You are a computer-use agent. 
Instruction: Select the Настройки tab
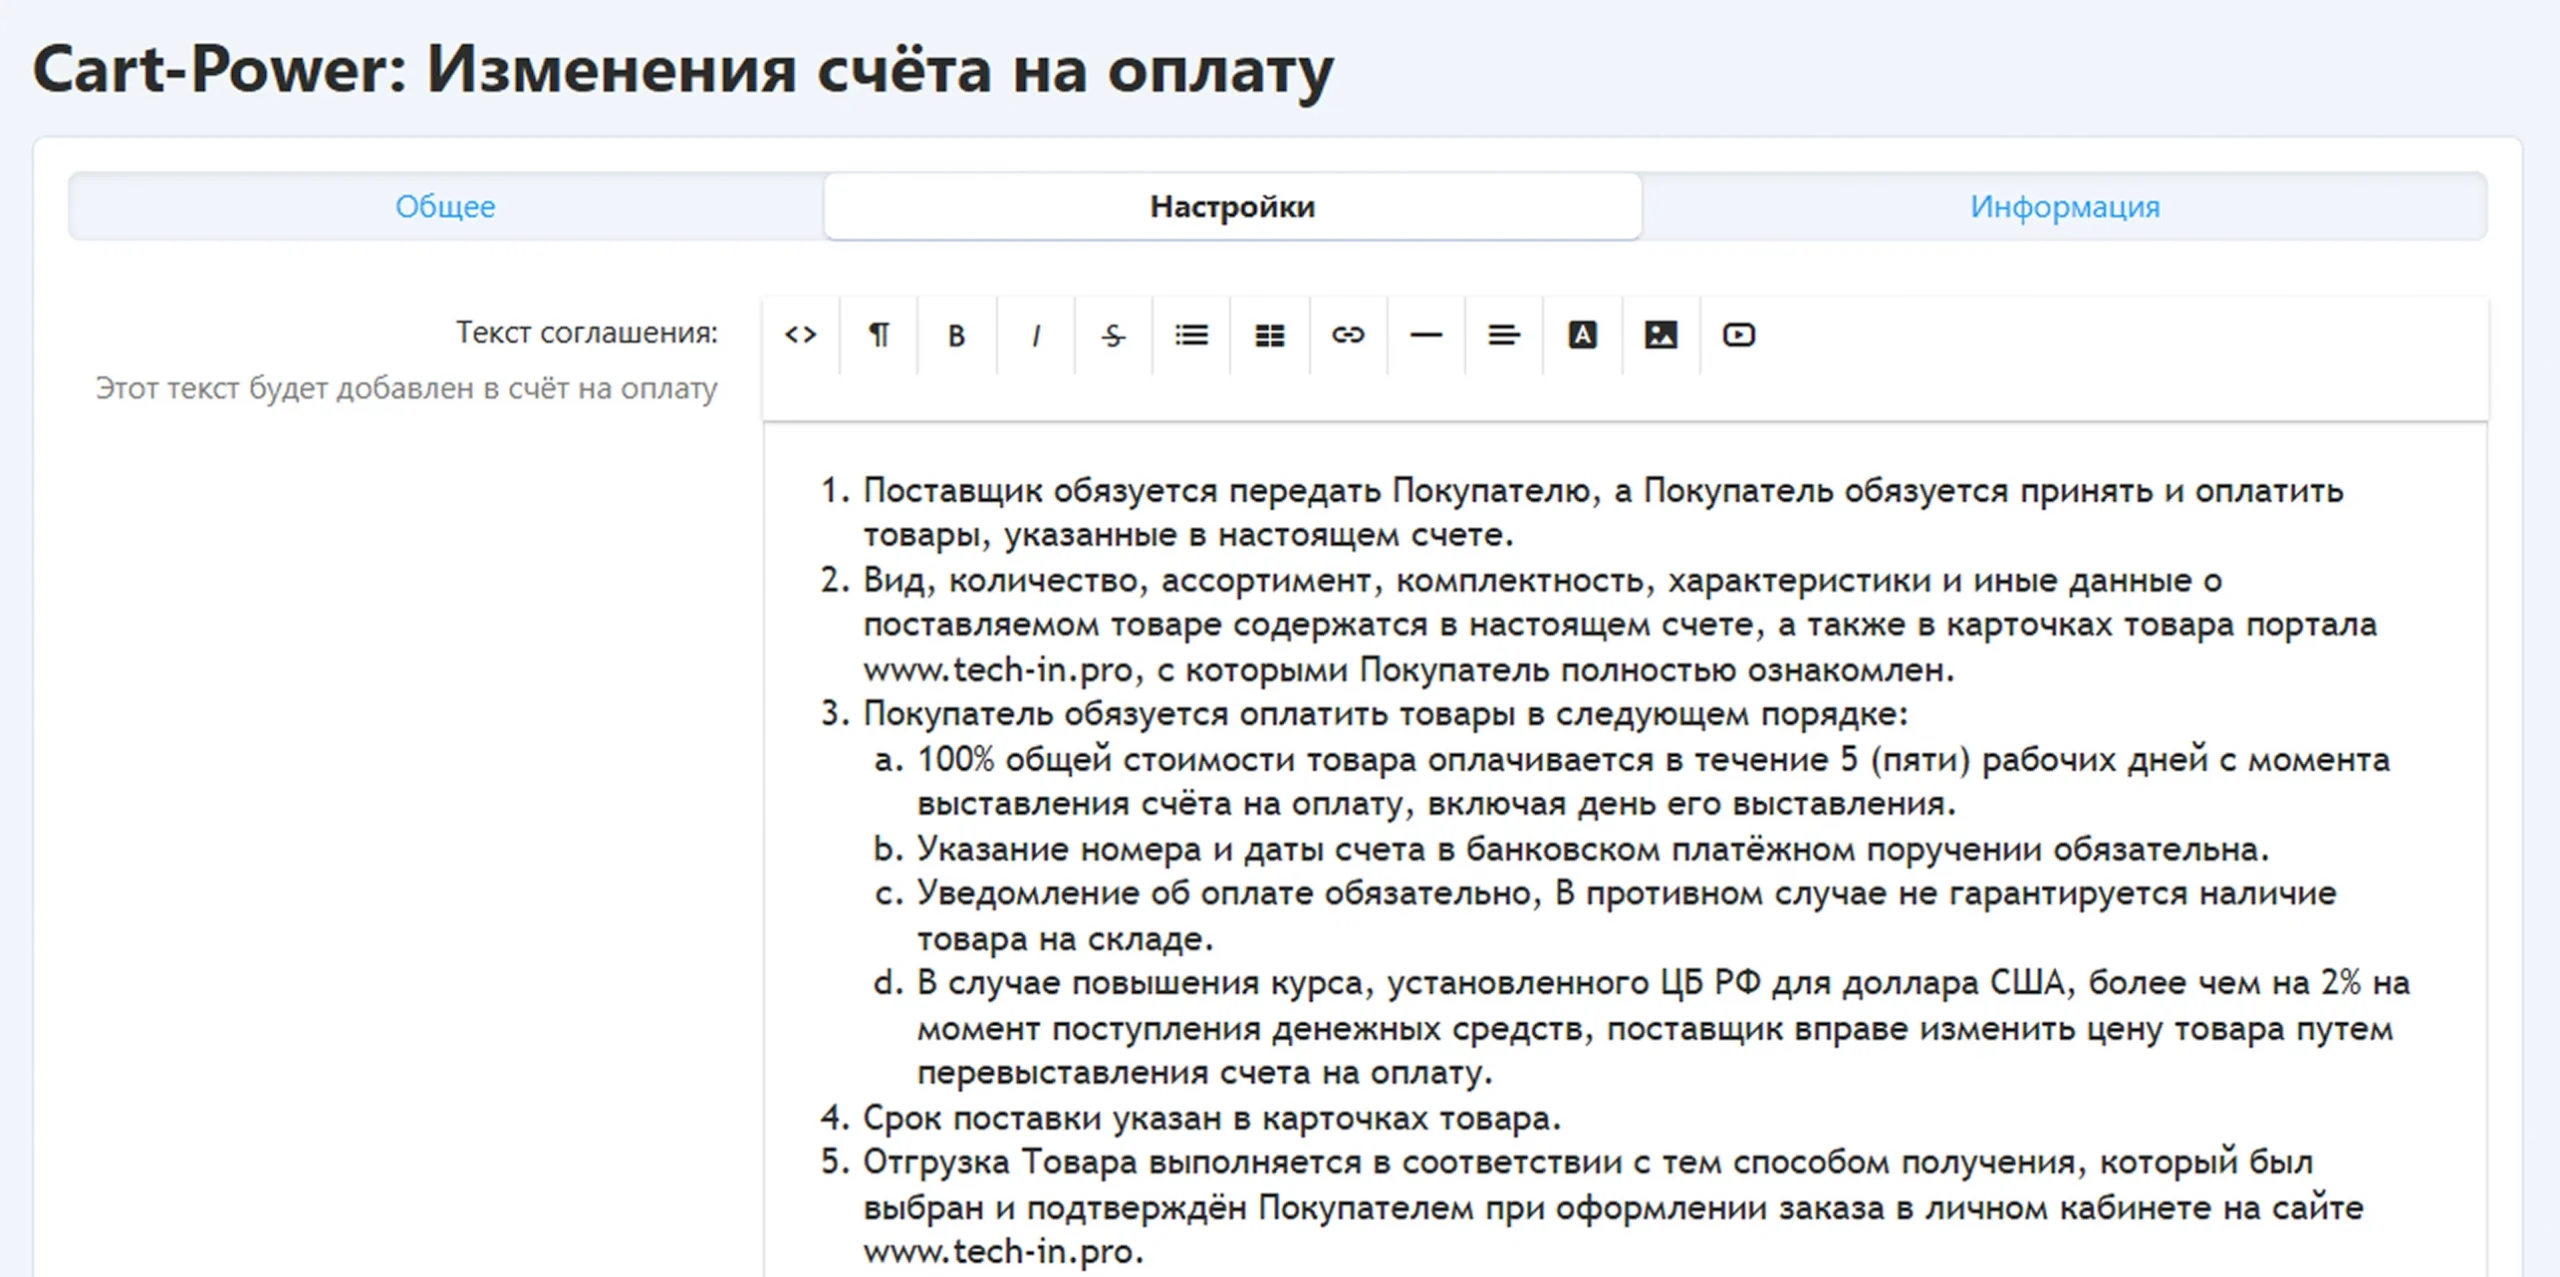click(1232, 207)
